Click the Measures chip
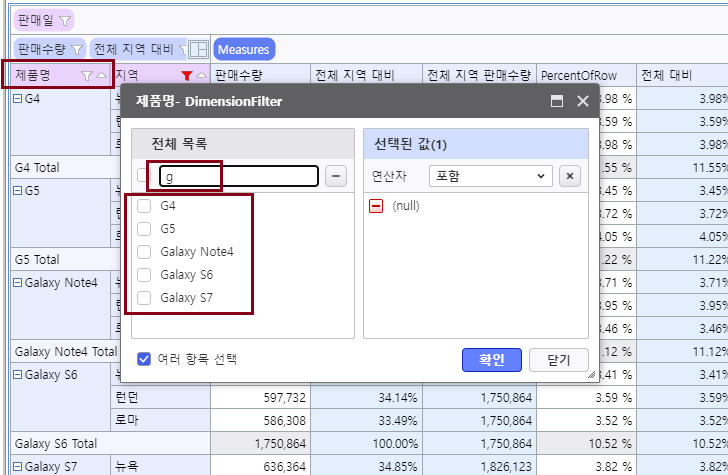This screenshot has width=728, height=475. (243, 49)
